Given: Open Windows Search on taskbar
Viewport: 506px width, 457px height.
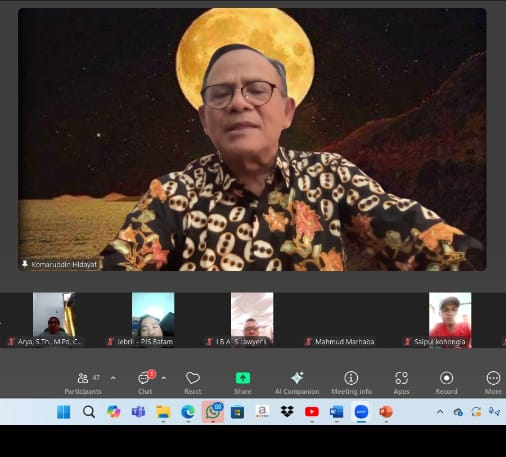Looking at the screenshot, I should (x=89, y=412).
